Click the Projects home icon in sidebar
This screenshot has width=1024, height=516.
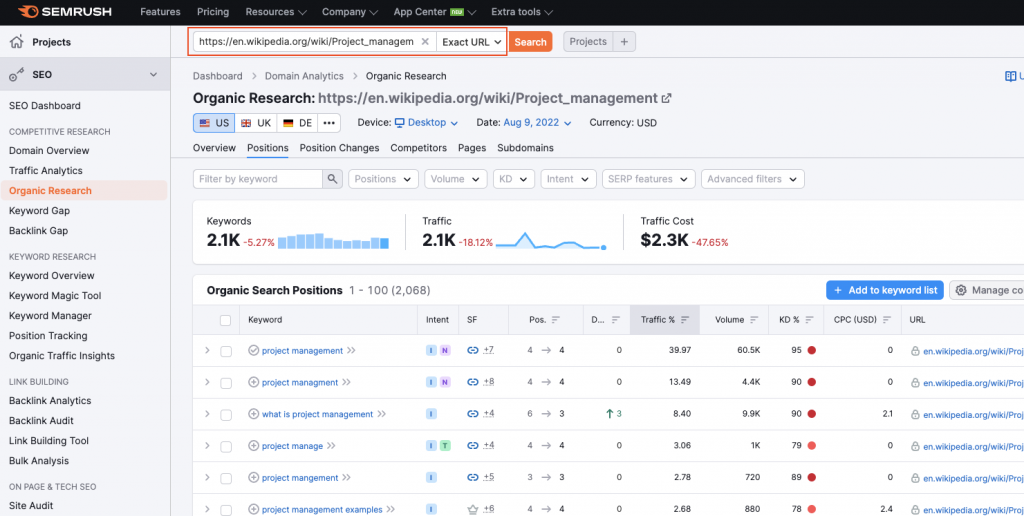(17, 42)
